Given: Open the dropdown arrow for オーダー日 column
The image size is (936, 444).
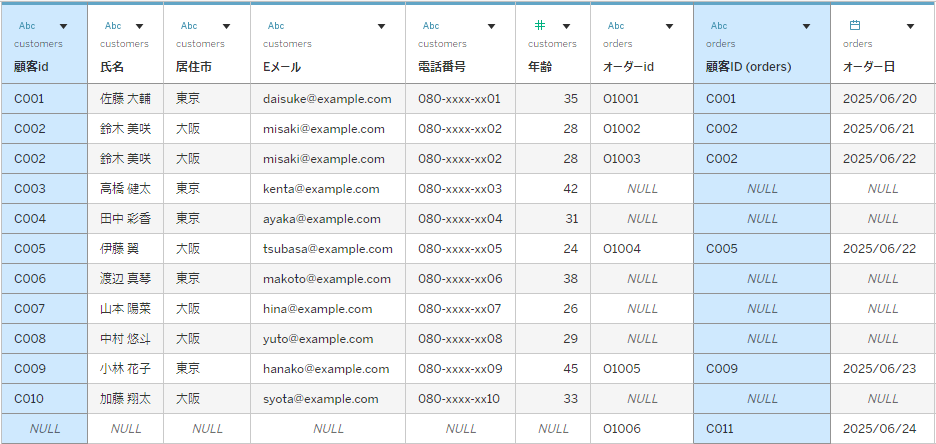Looking at the screenshot, I should click(910, 26).
